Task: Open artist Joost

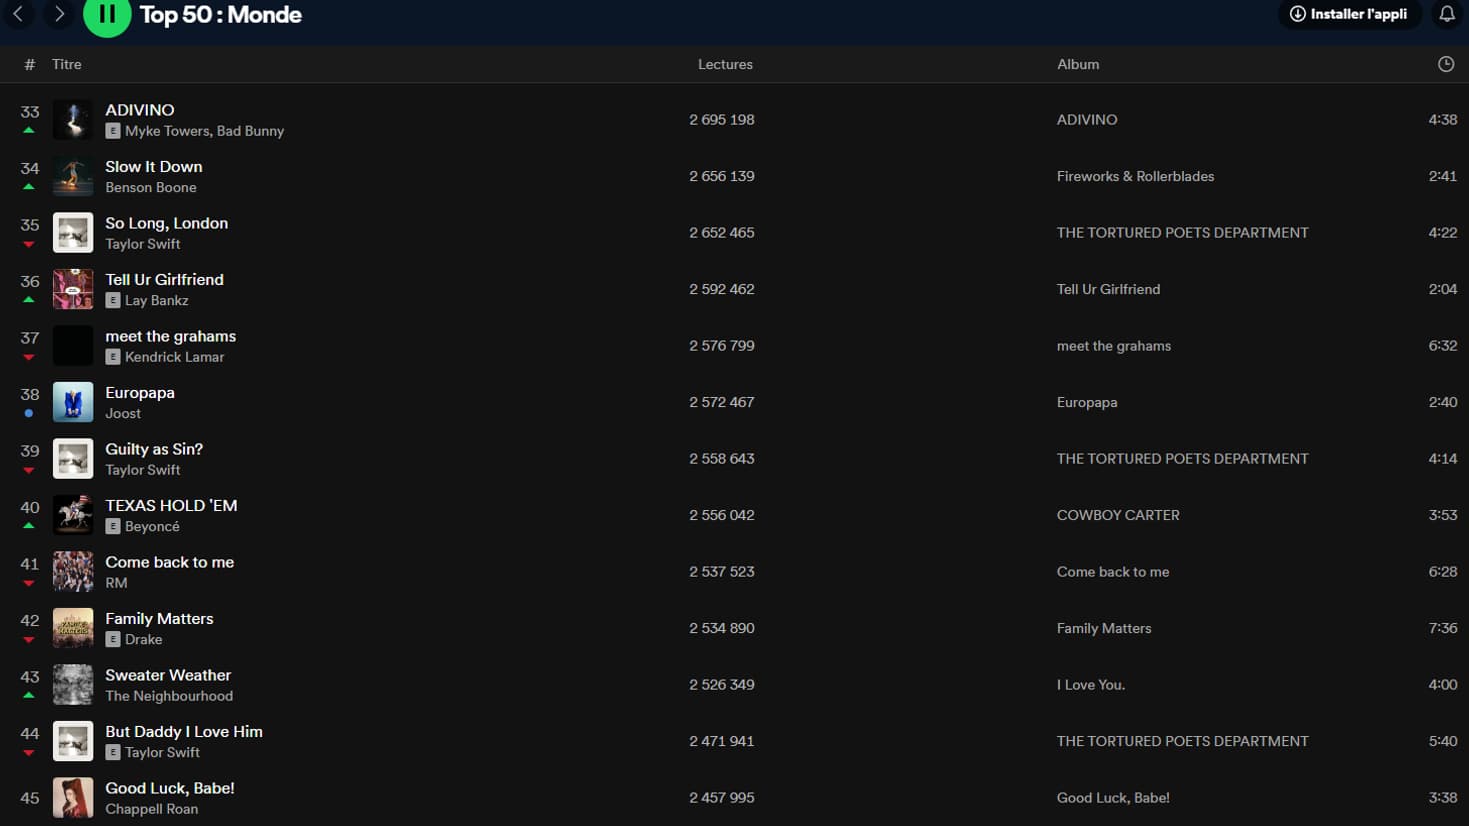Action: 123,413
